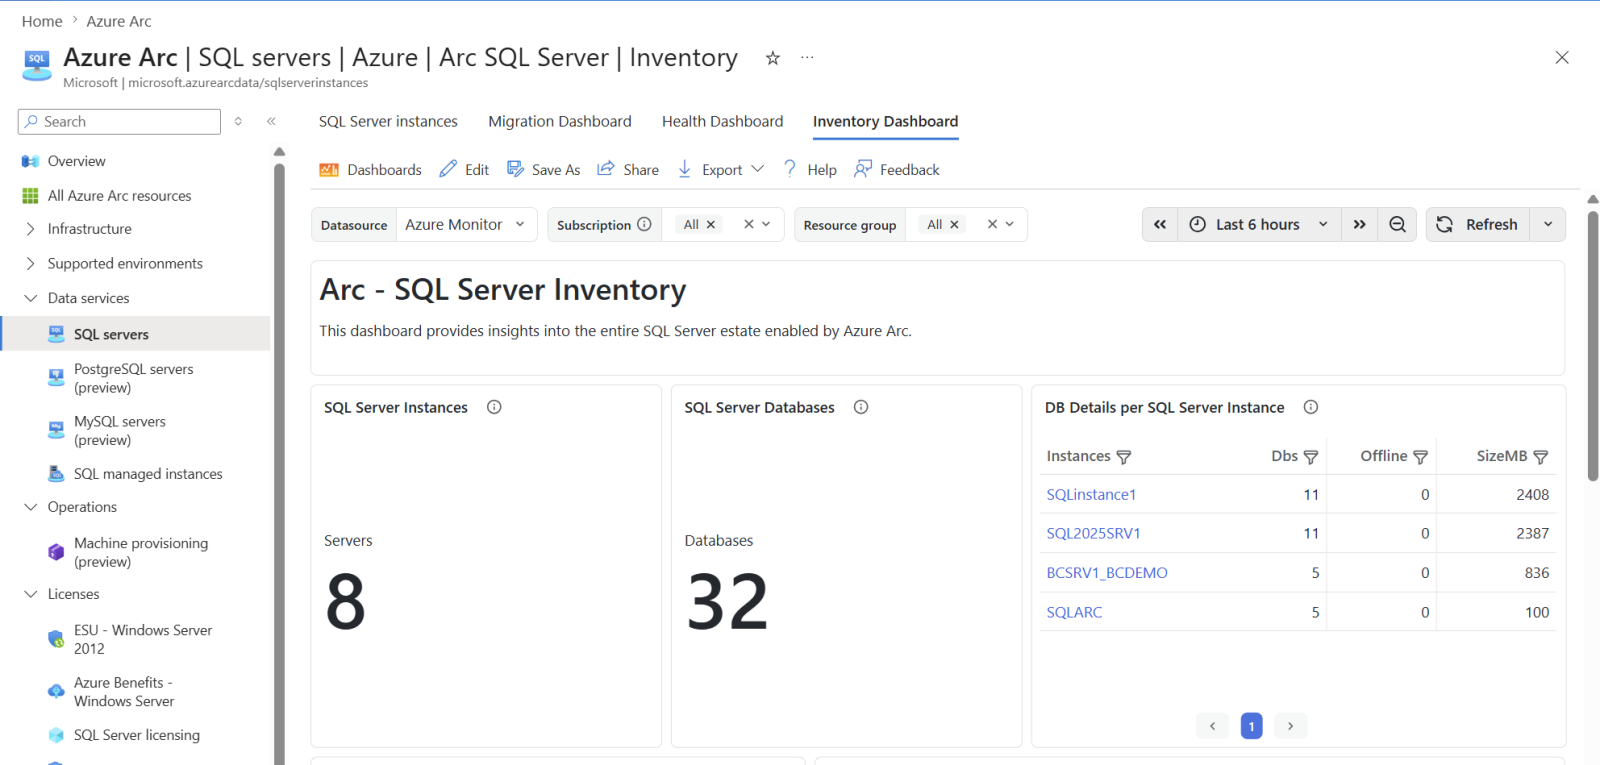Remove the All tag from Resource group filter
This screenshot has width=1600, height=765.
click(954, 225)
